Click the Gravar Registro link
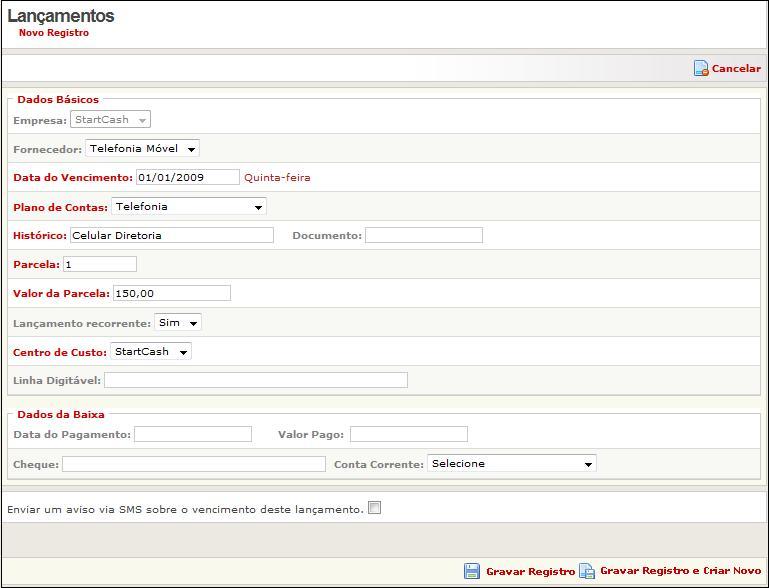 tap(530, 572)
